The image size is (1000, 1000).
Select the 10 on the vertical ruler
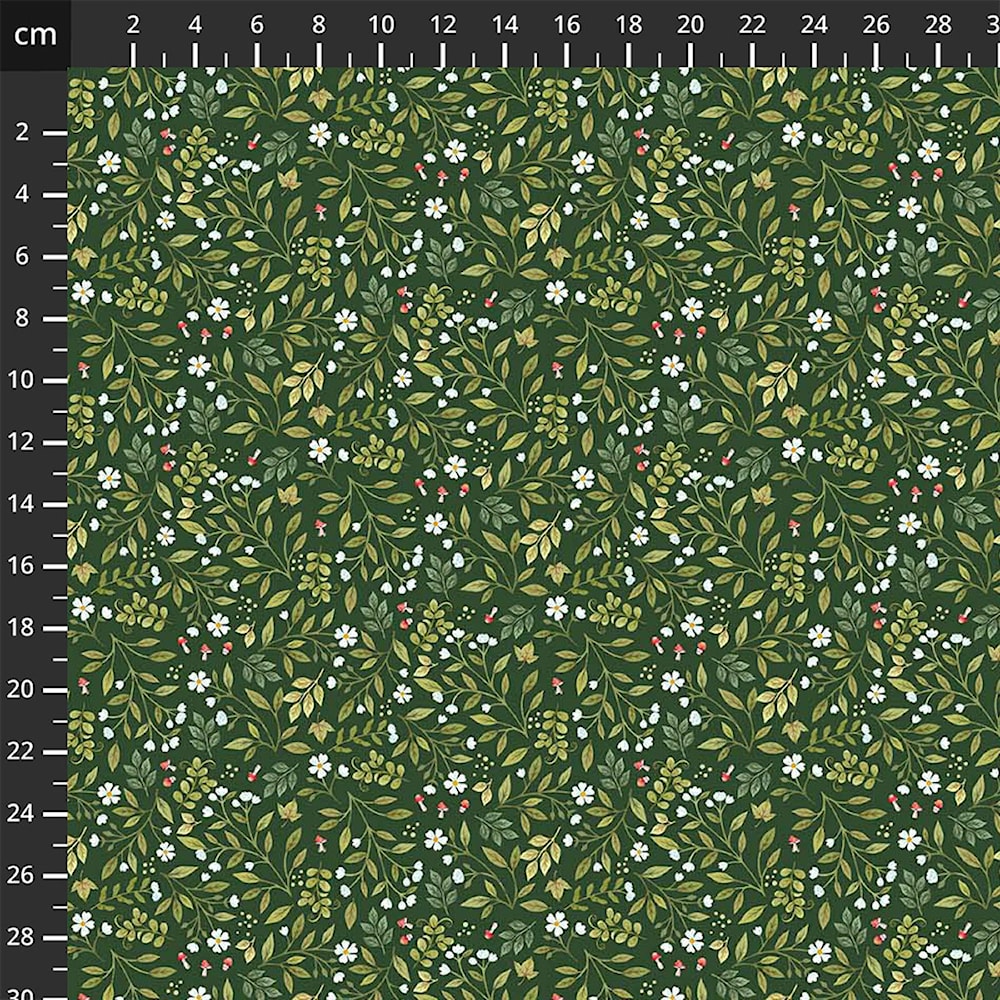(20, 380)
